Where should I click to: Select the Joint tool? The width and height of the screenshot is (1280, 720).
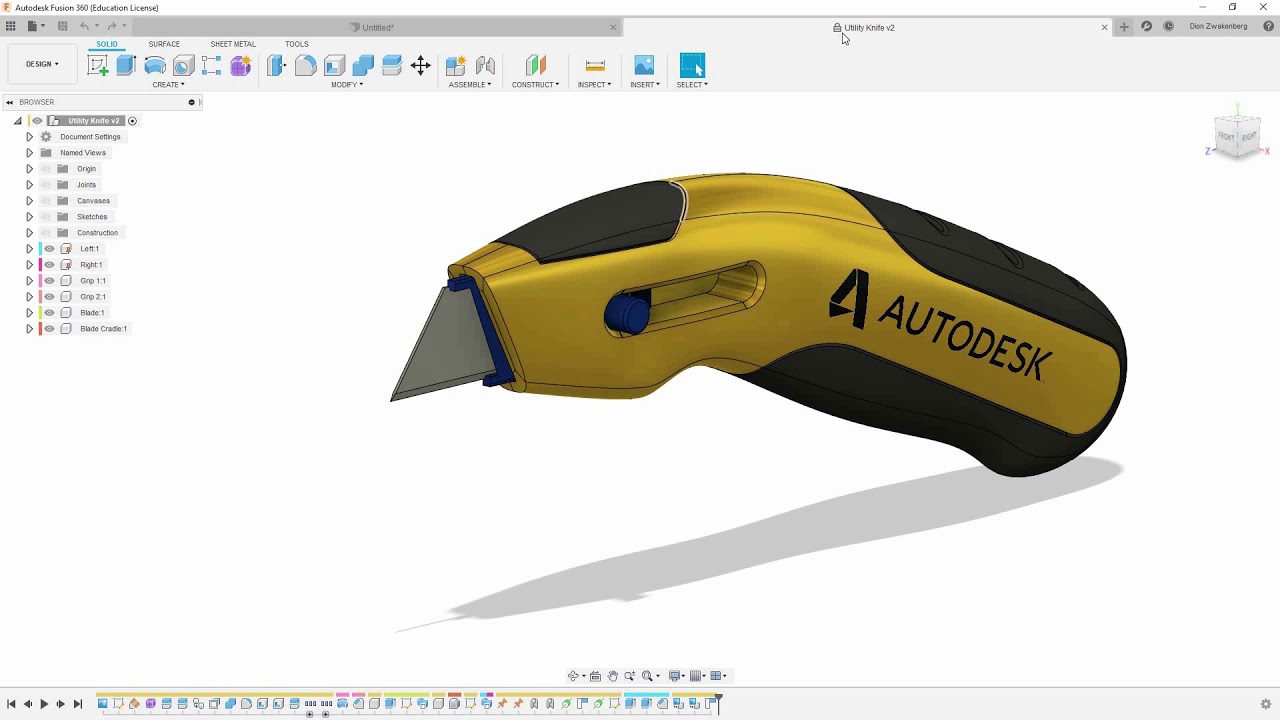point(485,66)
